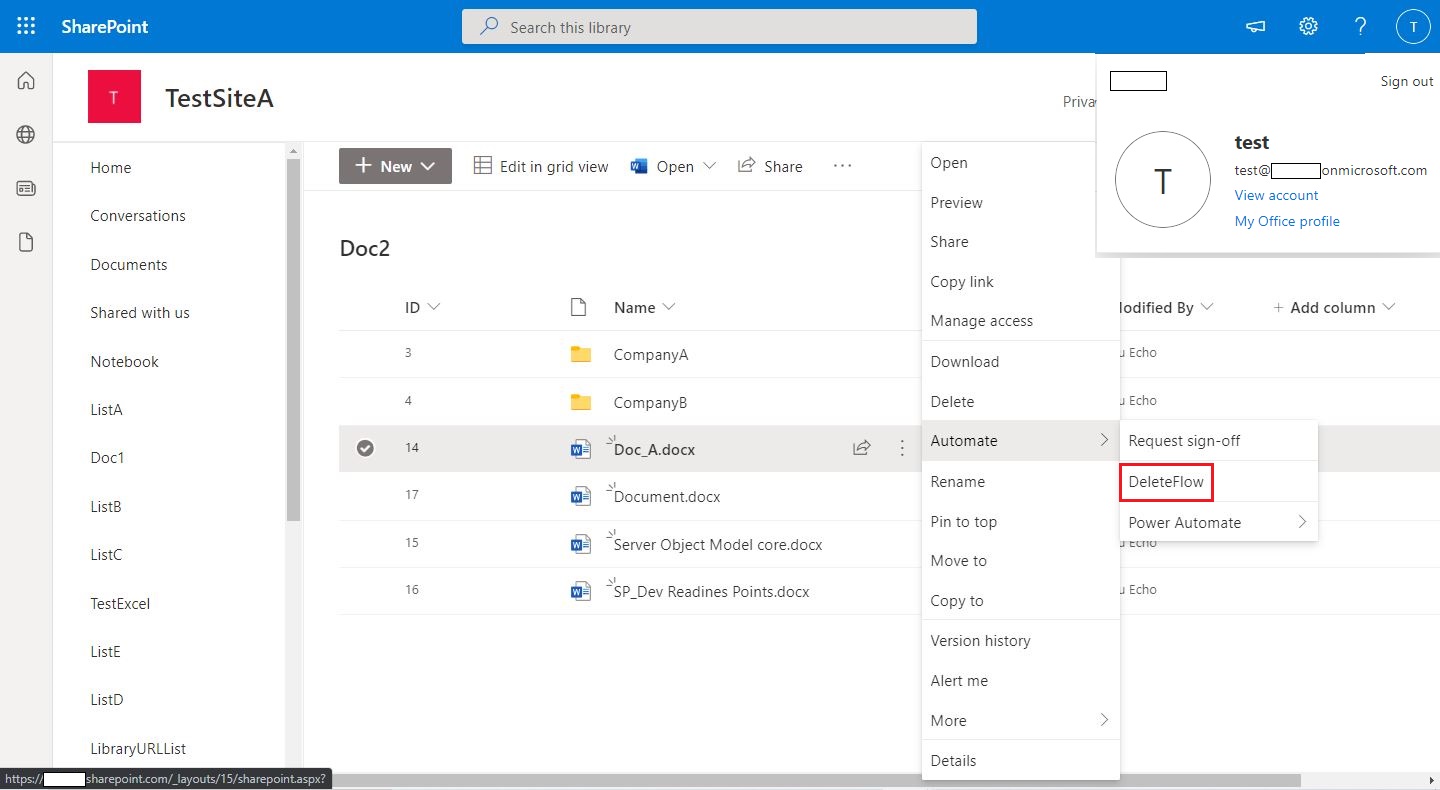This screenshot has width=1440, height=790.
Task: Click the account avatar T in header
Action: click(x=1413, y=27)
